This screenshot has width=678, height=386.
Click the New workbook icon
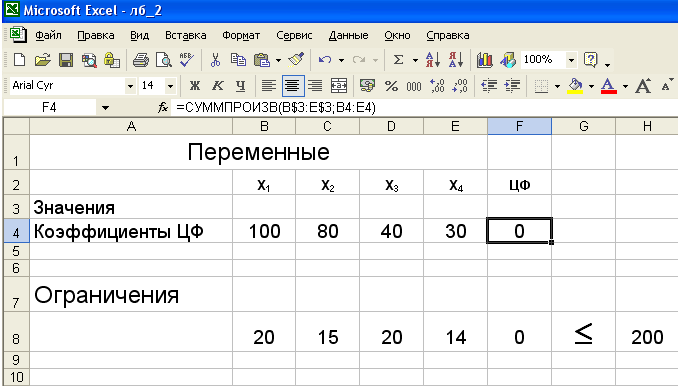click(19, 60)
